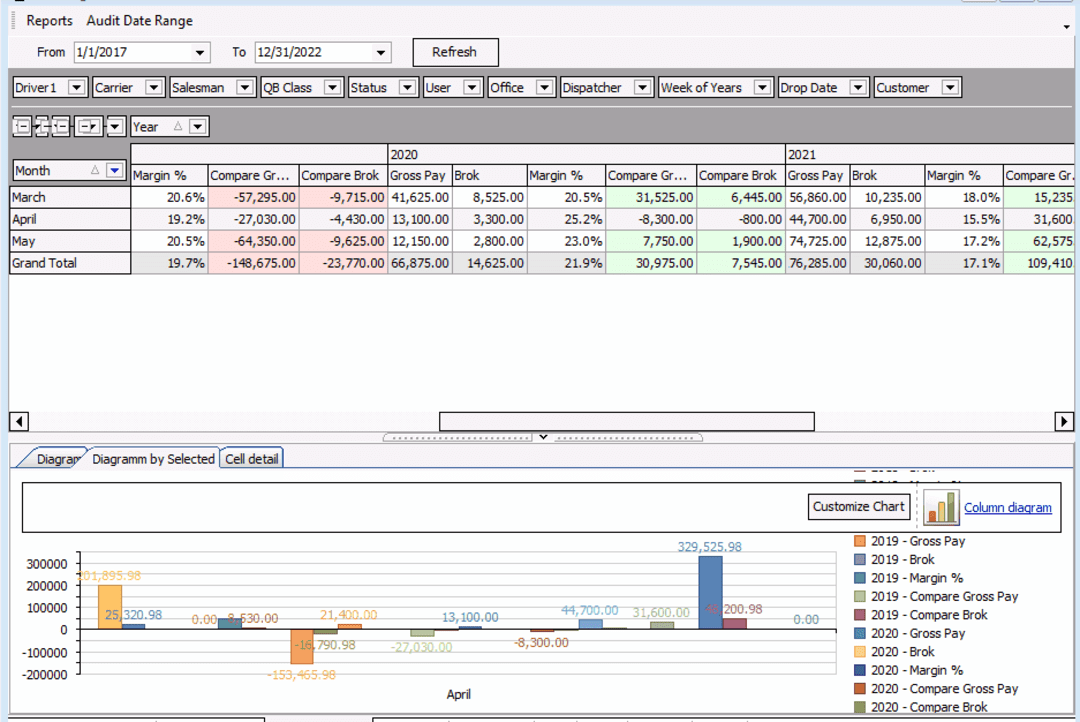The height and width of the screenshot is (722, 1080).
Task: Click the expand-columns arrow icon in pivot toolbar
Action: click(x=88, y=126)
